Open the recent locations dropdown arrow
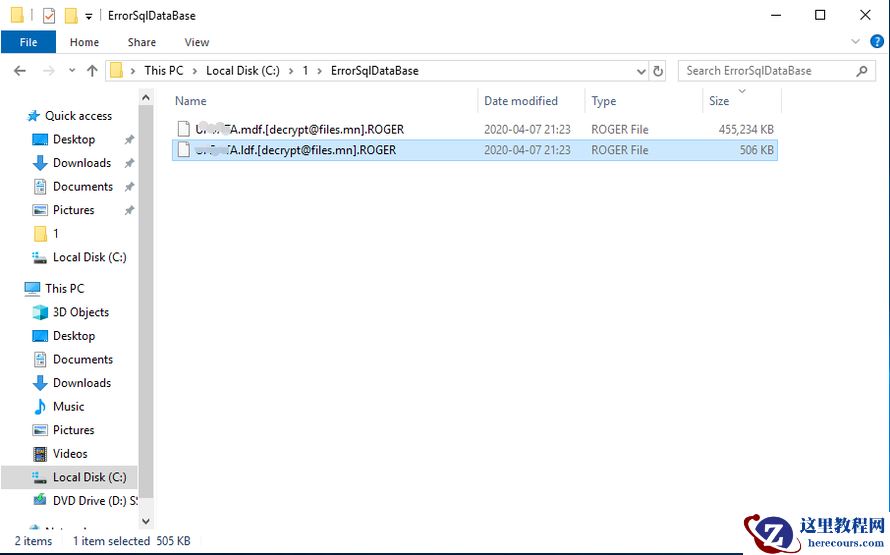This screenshot has height=555, width=890. point(72,71)
